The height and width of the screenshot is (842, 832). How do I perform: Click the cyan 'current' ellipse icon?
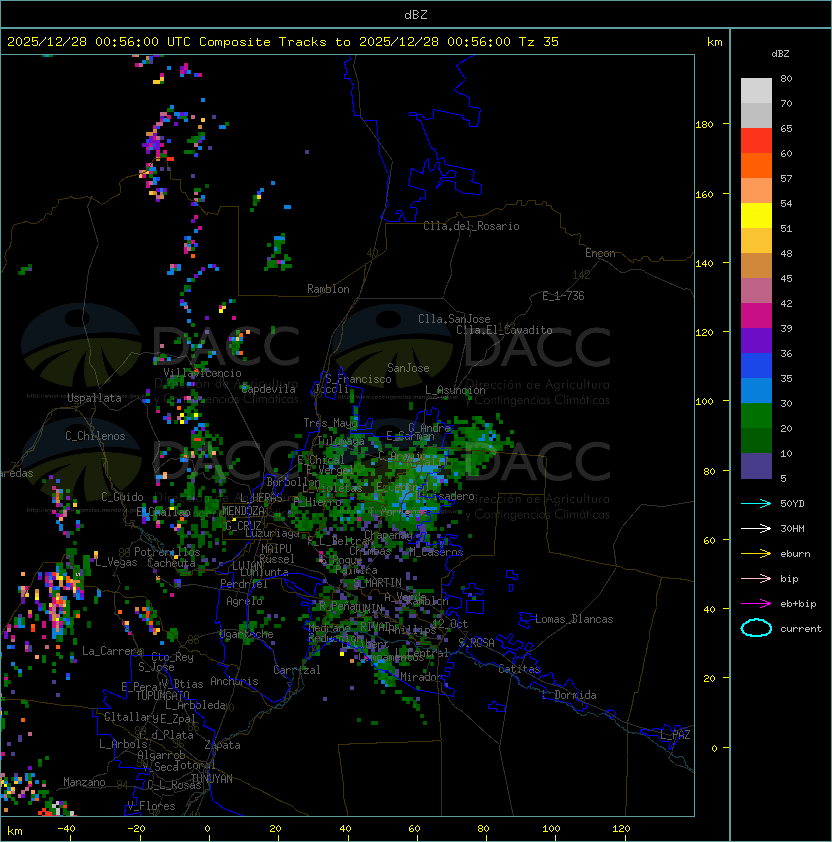tap(756, 628)
